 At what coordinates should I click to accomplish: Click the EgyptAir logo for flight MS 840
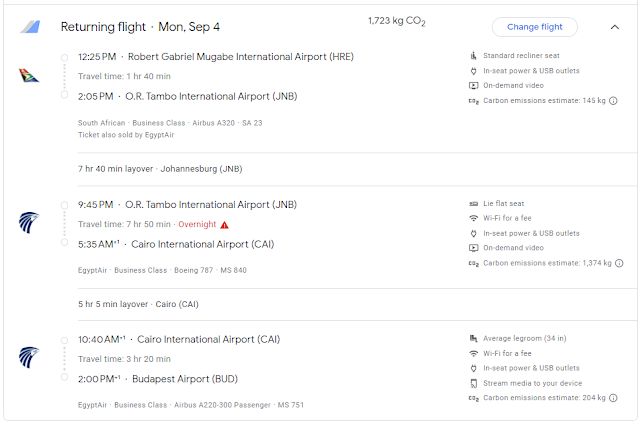click(x=30, y=222)
